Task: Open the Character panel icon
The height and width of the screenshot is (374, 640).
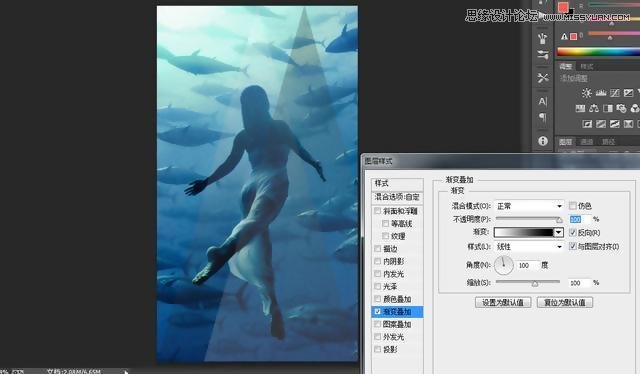Action: [542, 101]
